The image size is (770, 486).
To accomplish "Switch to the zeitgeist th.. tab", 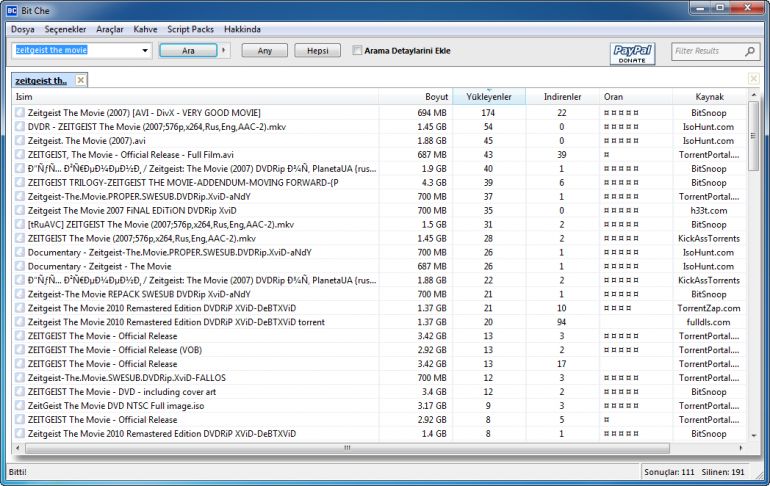I will click(x=41, y=80).
